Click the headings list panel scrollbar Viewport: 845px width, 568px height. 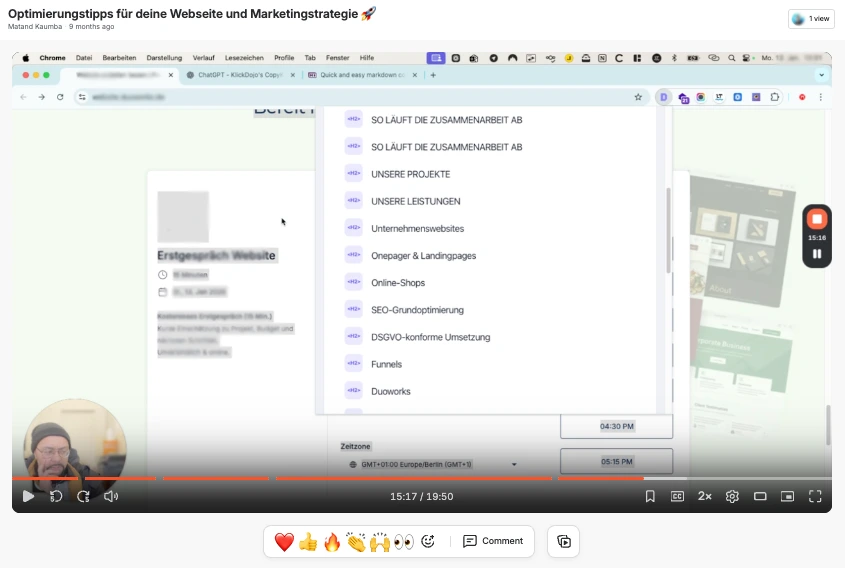669,230
